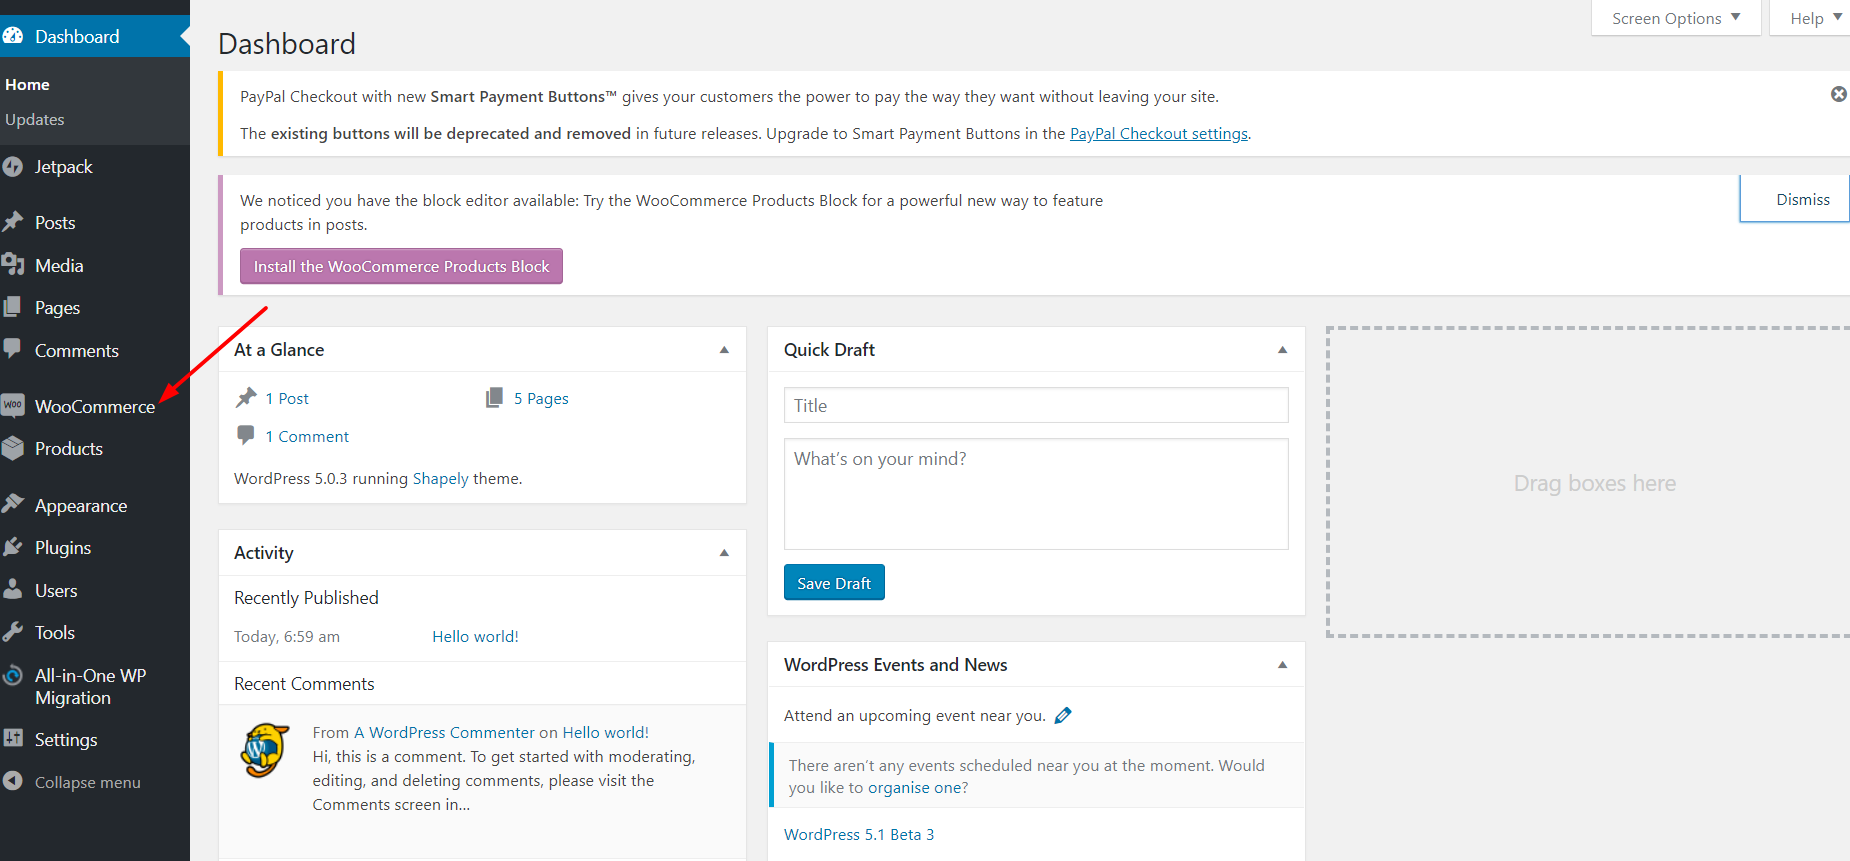1850x861 pixels.
Task: Open the 1 Post link
Action: [x=287, y=398]
